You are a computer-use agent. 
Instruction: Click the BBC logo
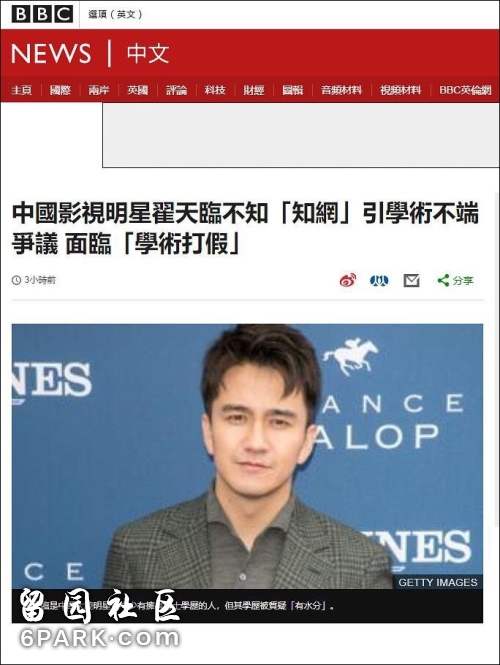point(42,14)
